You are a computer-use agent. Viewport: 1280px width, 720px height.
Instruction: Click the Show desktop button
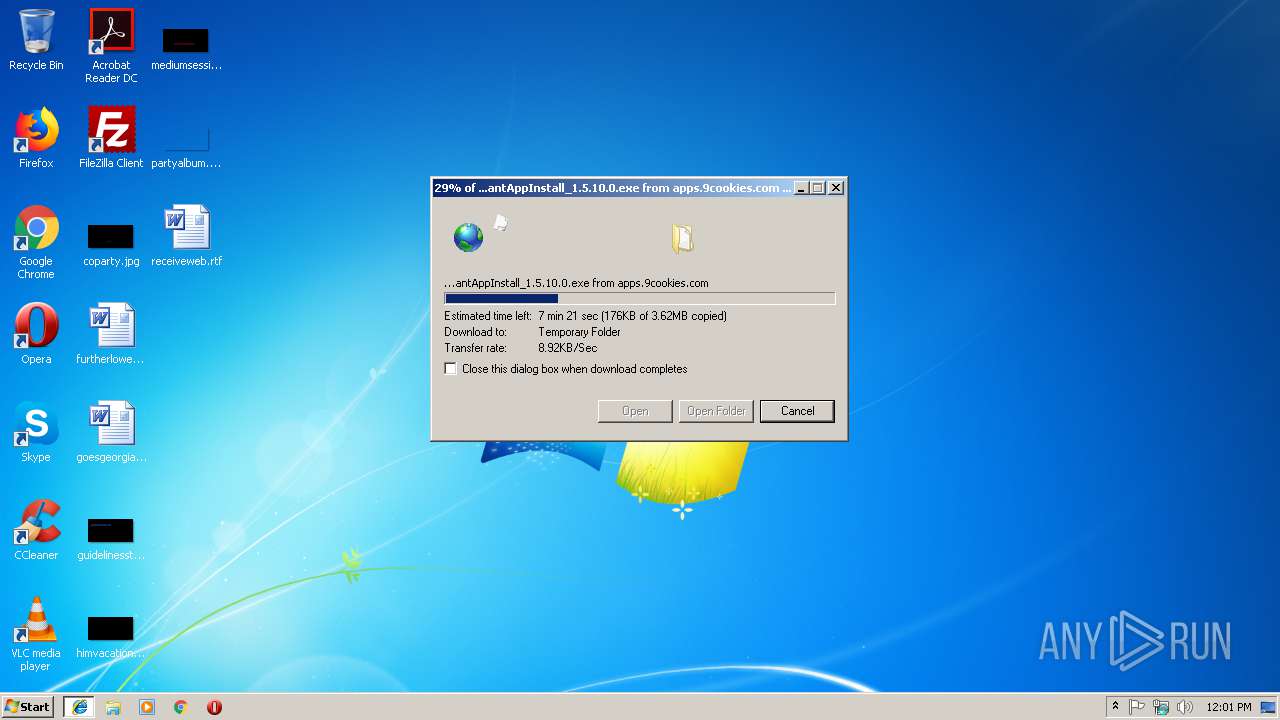1270,707
